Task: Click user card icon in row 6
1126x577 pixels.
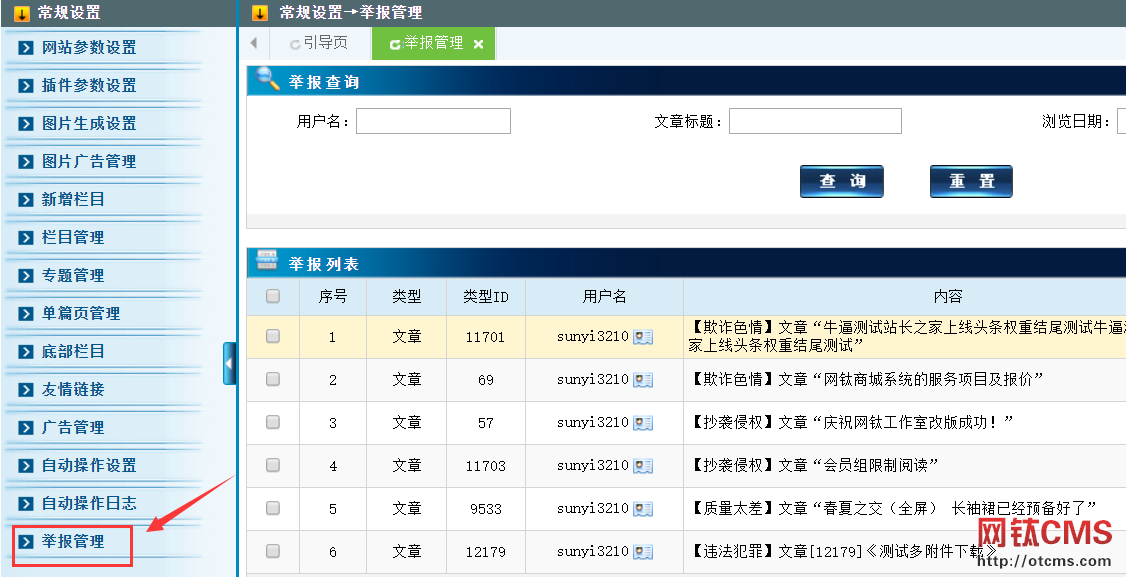Action: pyautogui.click(x=643, y=552)
